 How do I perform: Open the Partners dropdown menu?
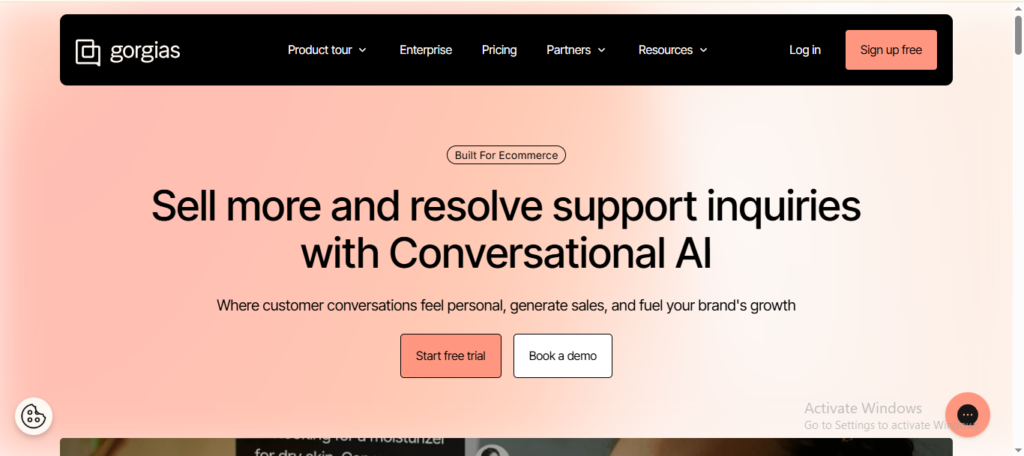pyautogui.click(x=576, y=50)
